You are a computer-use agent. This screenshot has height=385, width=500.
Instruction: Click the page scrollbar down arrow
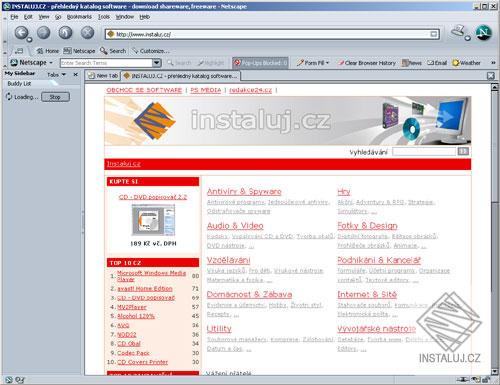[495, 371]
